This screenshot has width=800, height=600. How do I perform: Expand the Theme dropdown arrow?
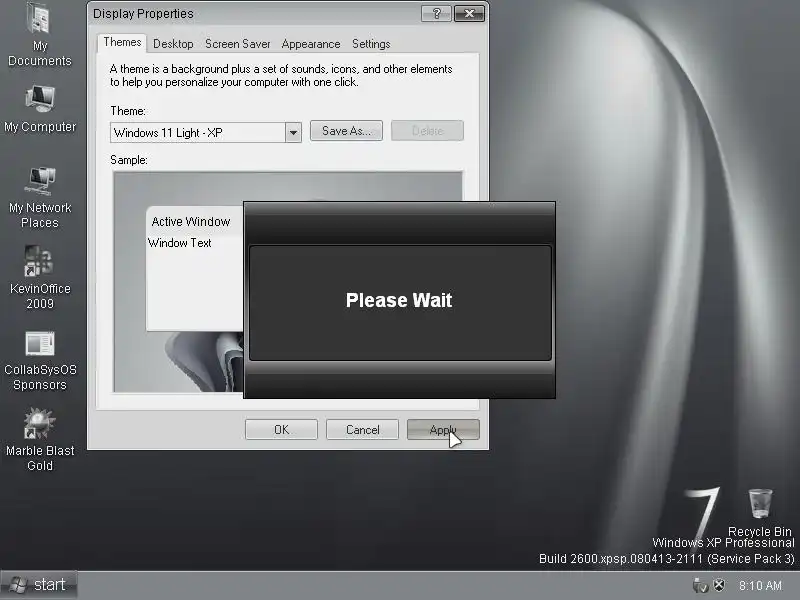coord(293,133)
